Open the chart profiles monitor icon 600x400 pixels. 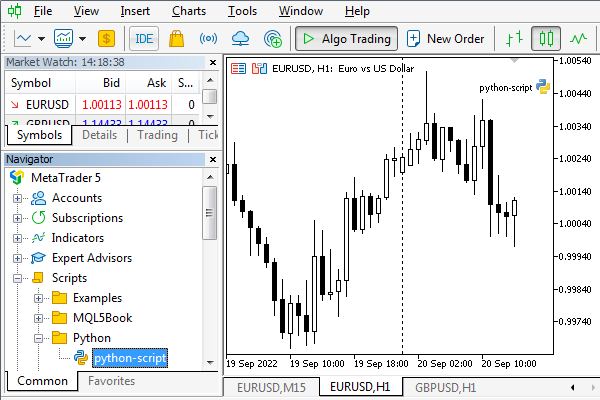pos(64,39)
